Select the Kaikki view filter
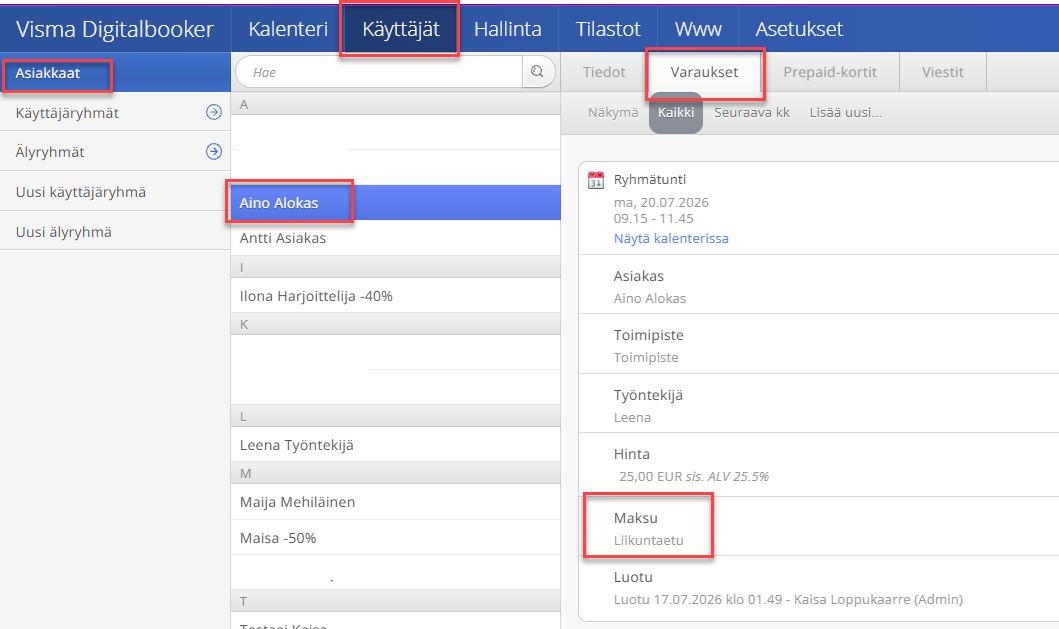The image size is (1059, 629). [x=676, y=113]
